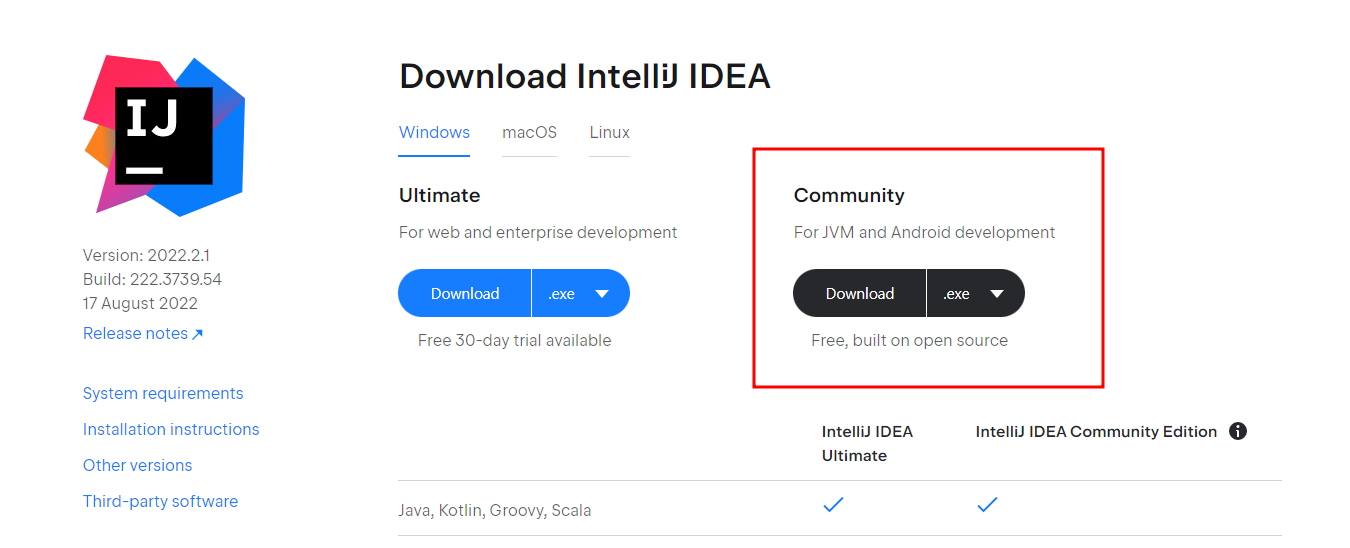Open the Community .exe format dropdown
This screenshot has height=548, width=1350.
976,293
